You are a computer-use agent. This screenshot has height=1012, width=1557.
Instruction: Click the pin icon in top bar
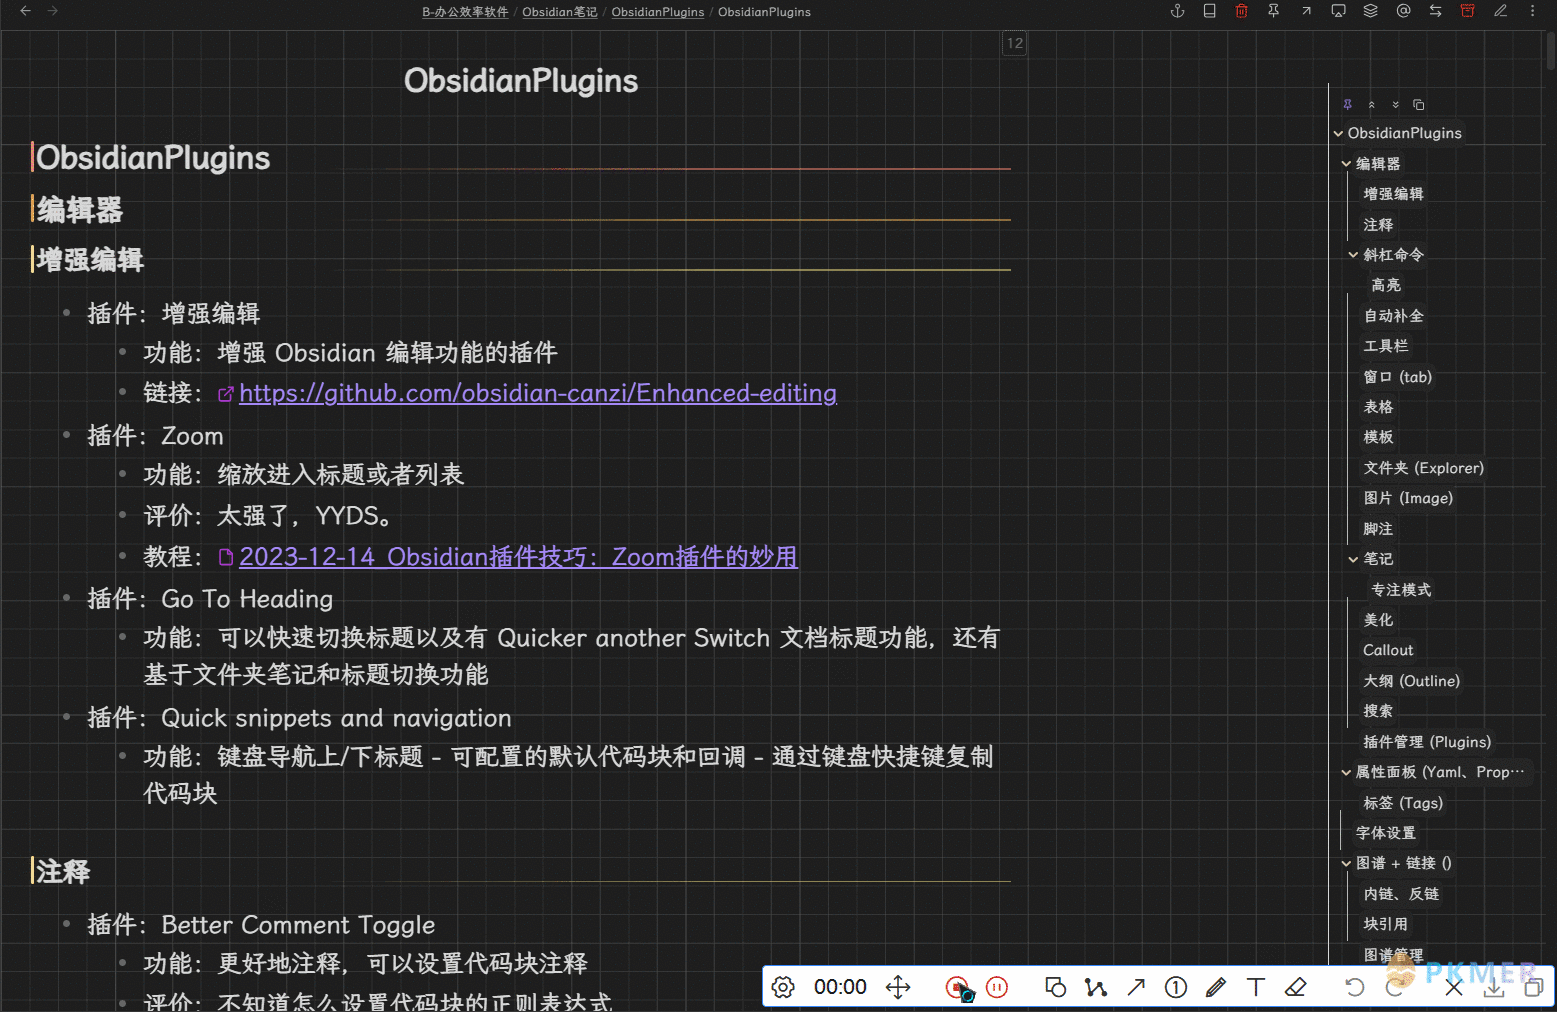1273,11
